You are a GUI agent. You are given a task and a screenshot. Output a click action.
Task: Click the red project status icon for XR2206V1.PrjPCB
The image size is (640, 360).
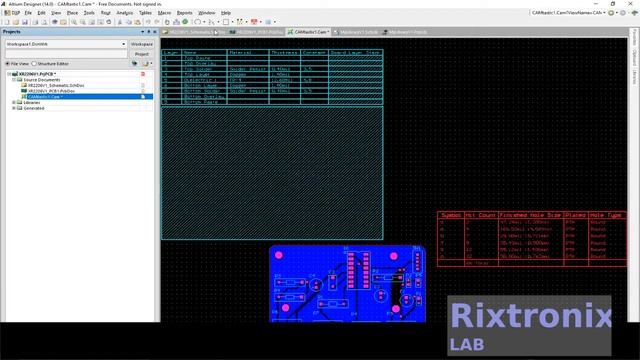point(143,74)
